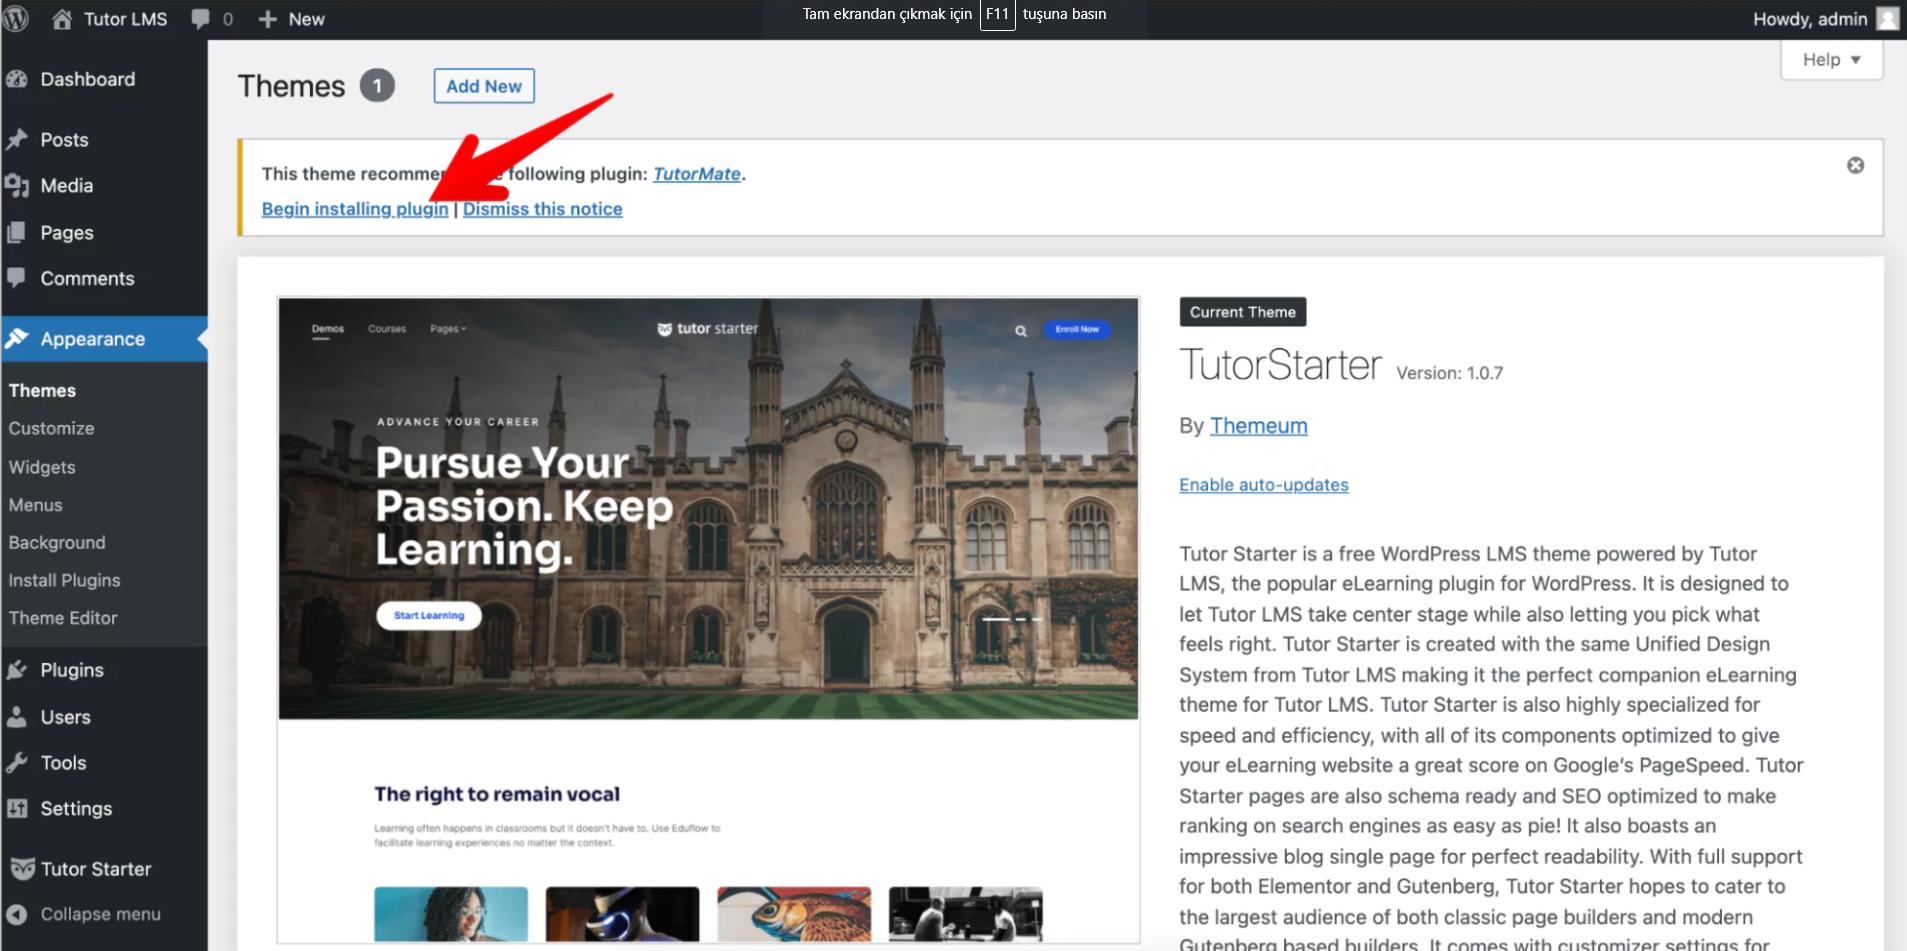
Task: Open the comments bubble icon in the admin bar
Action: (201, 19)
